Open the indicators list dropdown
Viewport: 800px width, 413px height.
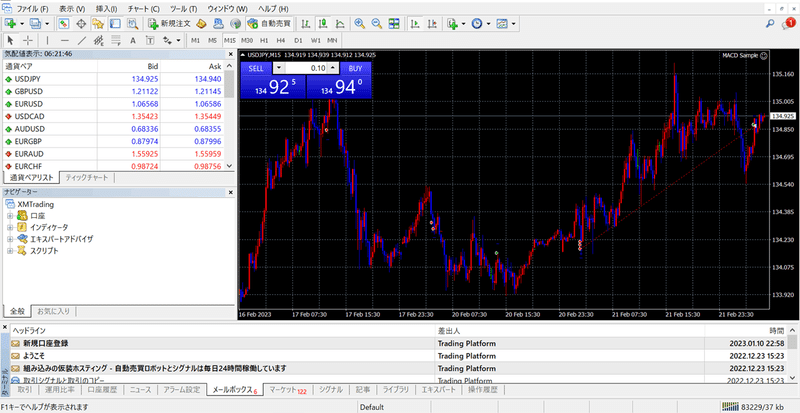[463, 23]
